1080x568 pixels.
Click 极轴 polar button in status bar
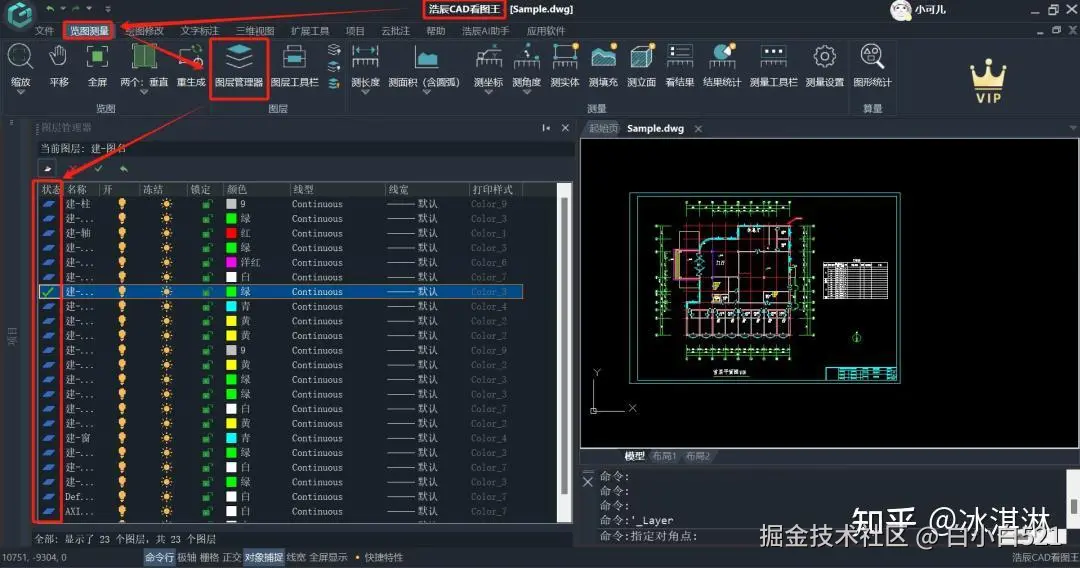(187, 557)
